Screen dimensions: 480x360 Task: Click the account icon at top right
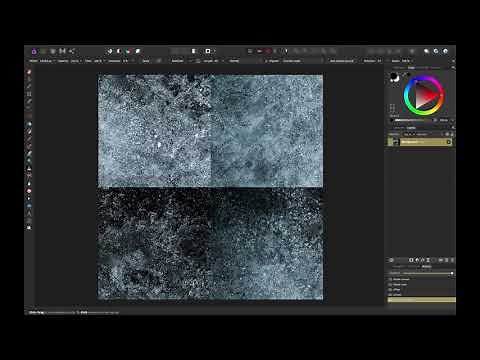tap(446, 51)
